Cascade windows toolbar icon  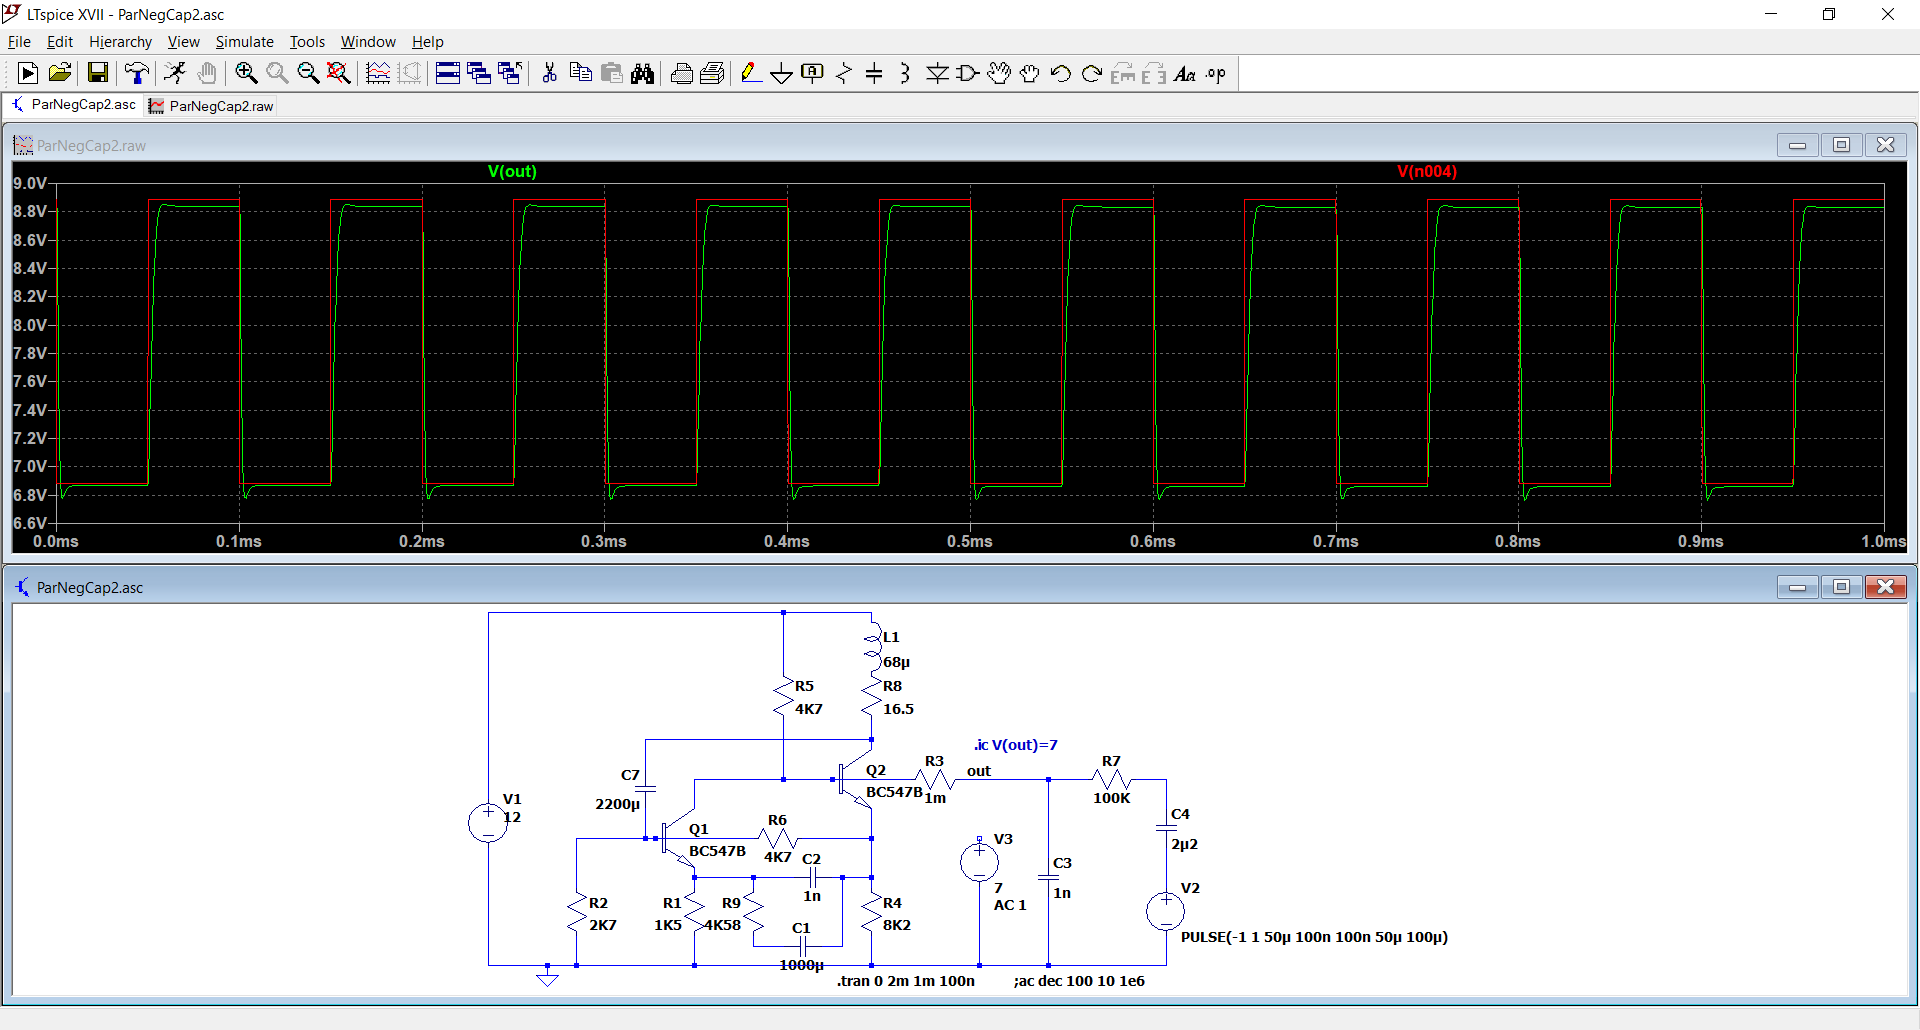(x=479, y=73)
